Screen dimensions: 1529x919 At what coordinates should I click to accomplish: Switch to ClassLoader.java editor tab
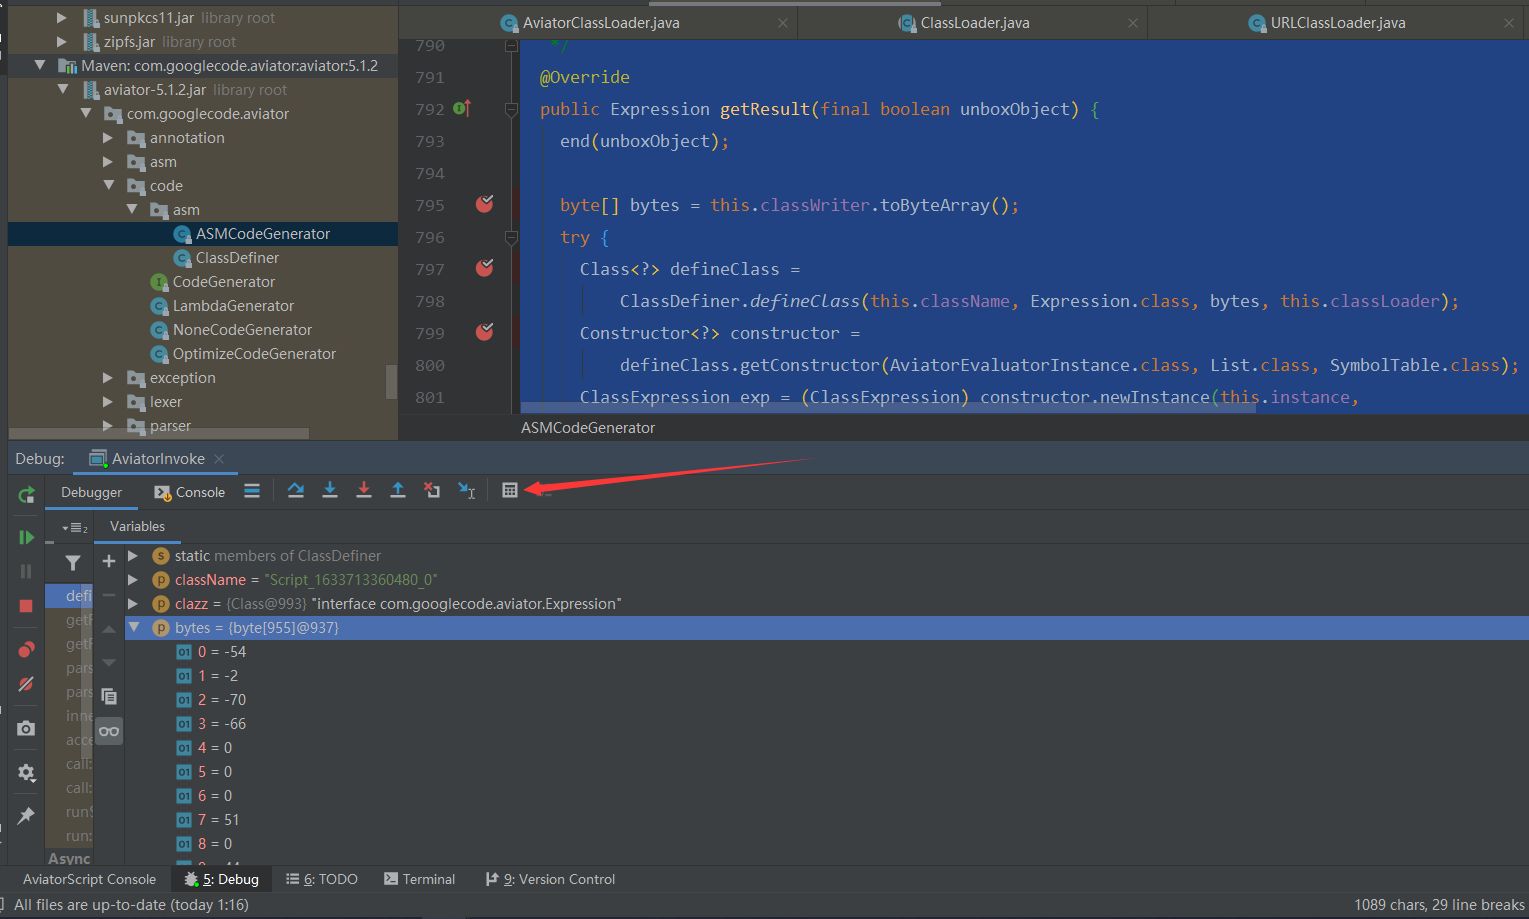click(x=973, y=23)
